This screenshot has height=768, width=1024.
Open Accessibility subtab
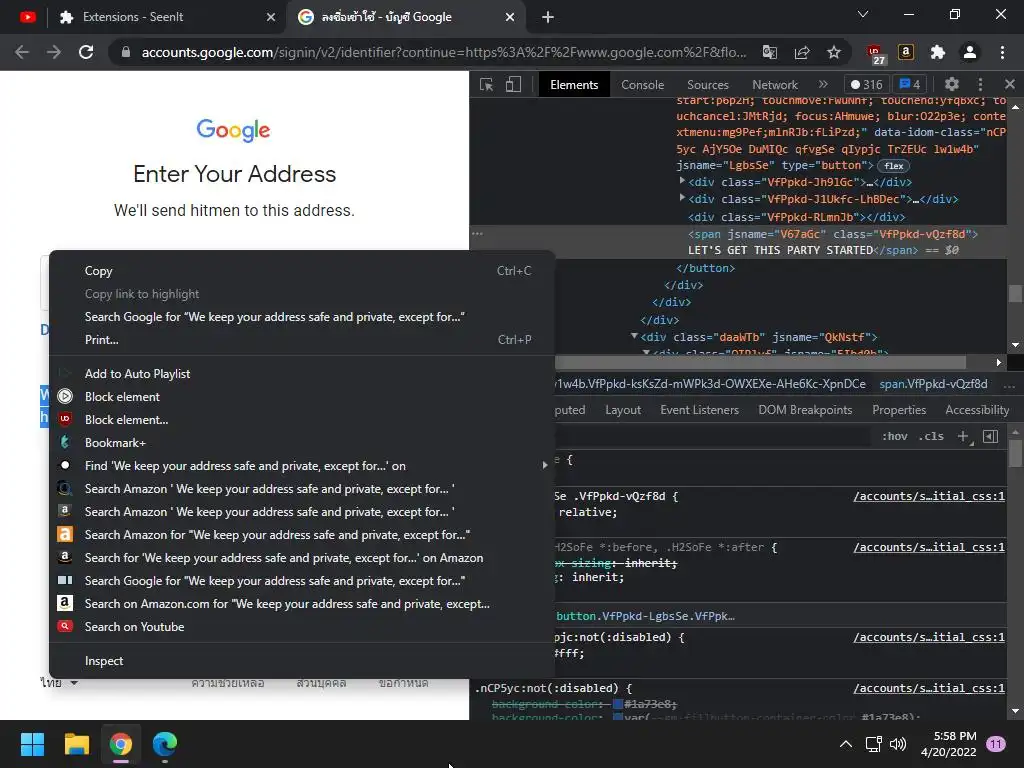click(977, 410)
